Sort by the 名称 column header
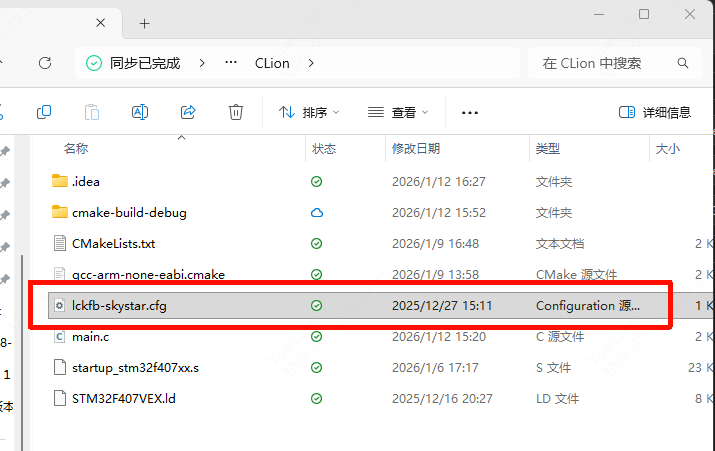This screenshot has height=451, width=715. point(76,149)
